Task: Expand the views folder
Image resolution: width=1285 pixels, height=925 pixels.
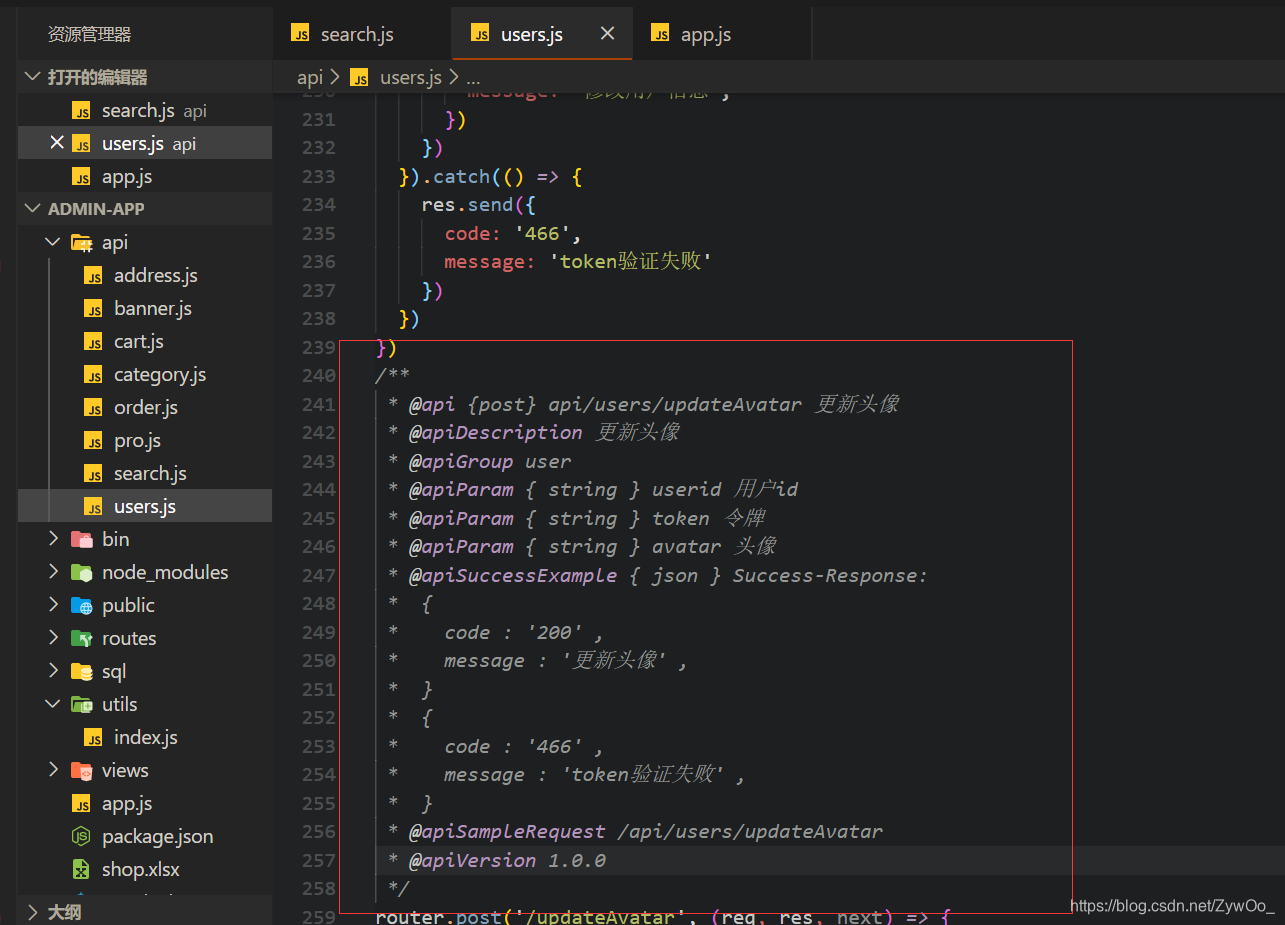Action: click(54, 770)
